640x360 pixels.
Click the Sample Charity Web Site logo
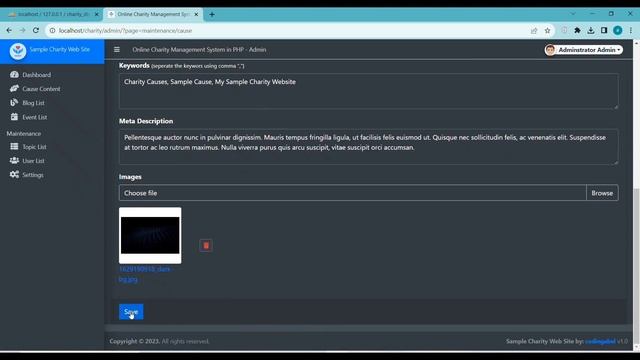point(18,51)
